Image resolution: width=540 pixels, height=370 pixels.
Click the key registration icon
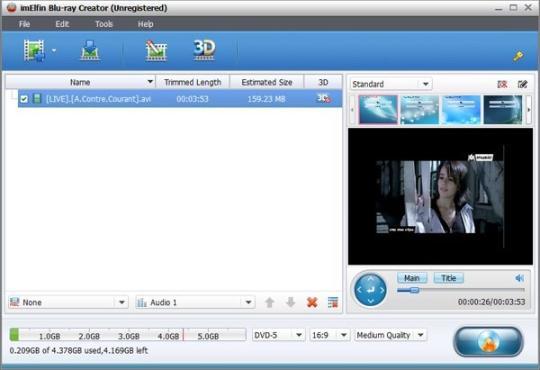tap(518, 56)
